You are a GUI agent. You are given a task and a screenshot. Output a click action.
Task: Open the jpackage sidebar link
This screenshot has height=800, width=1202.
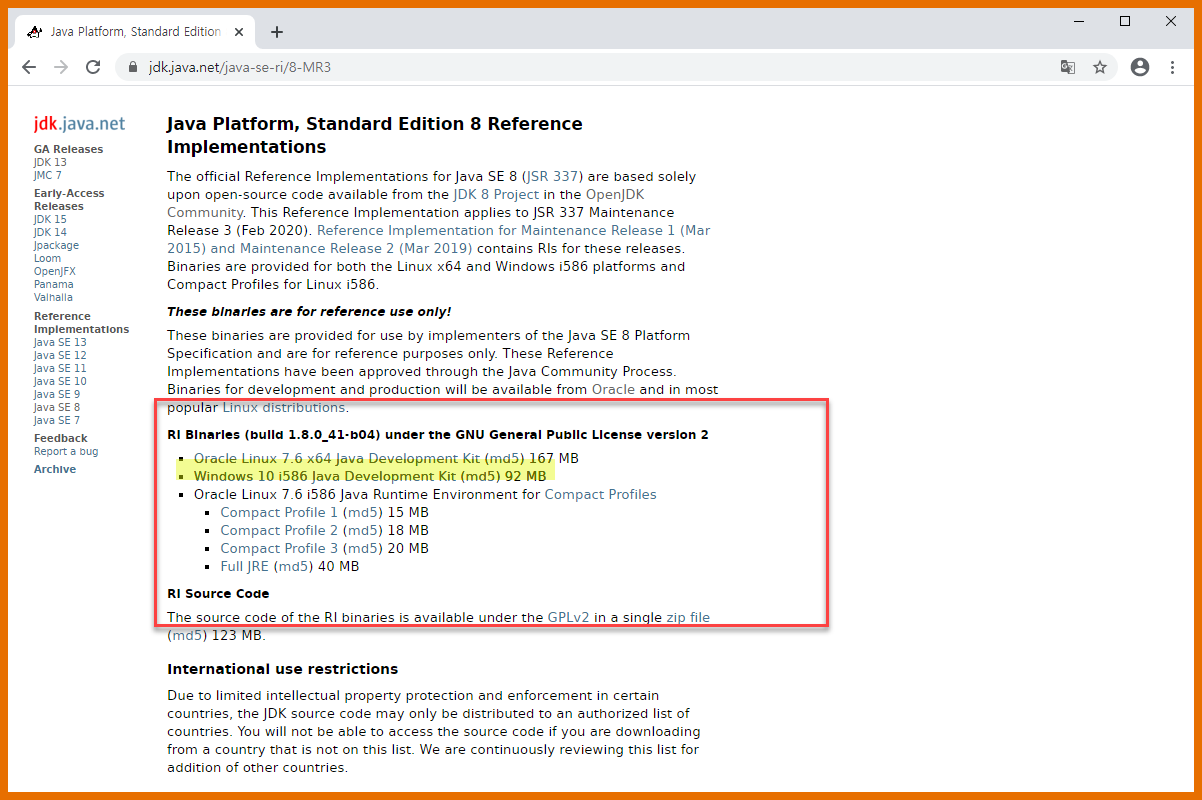tap(56, 245)
